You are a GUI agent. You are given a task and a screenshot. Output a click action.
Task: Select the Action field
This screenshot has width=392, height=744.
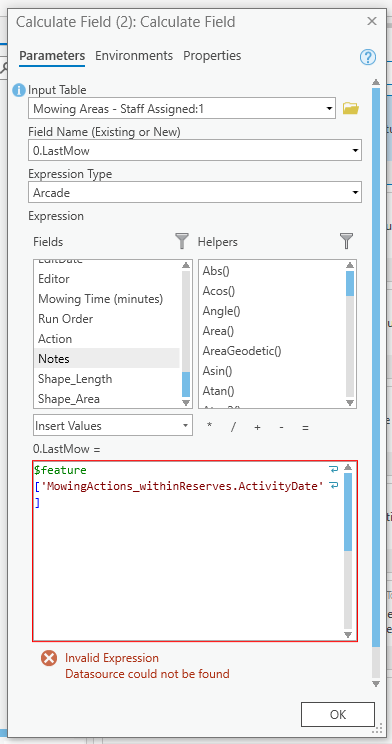[107, 339]
